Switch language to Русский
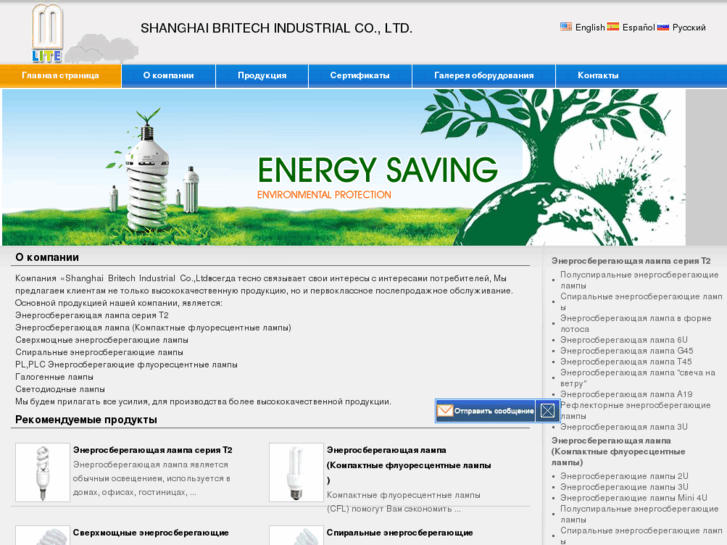 [689, 27]
